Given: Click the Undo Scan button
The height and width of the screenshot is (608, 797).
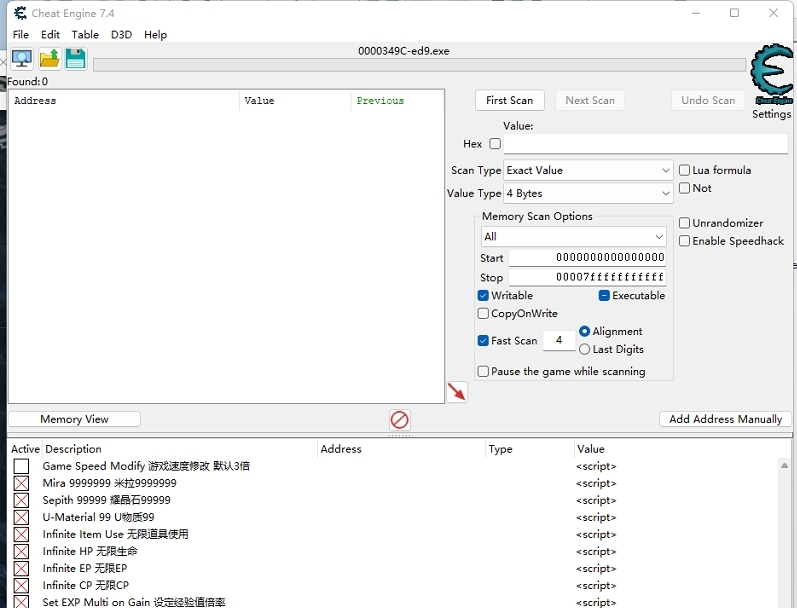Looking at the screenshot, I should coord(708,100).
